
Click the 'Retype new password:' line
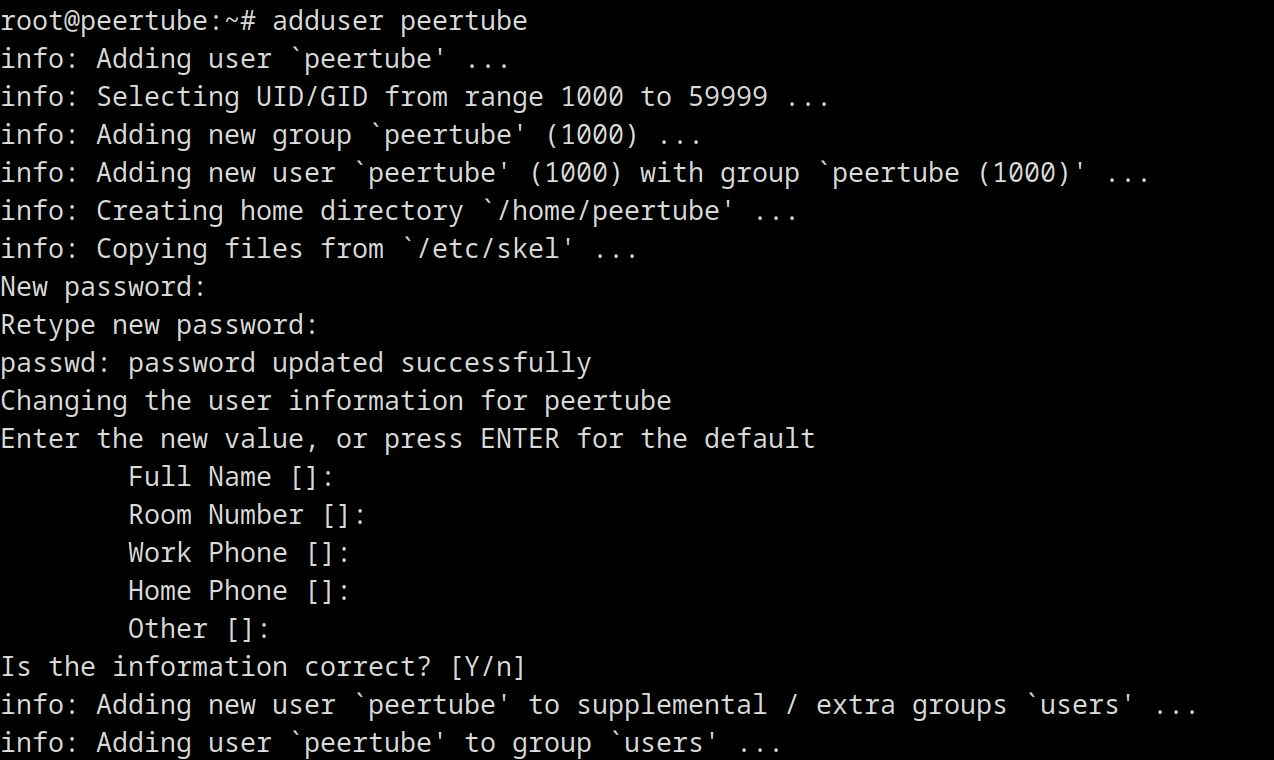pyautogui.click(x=159, y=325)
